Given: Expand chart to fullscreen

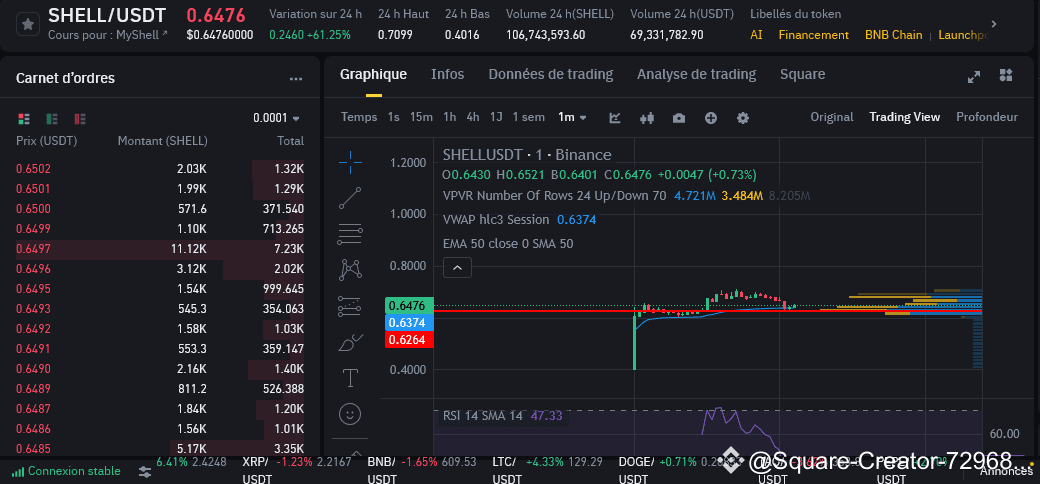Looking at the screenshot, I should tap(974, 76).
